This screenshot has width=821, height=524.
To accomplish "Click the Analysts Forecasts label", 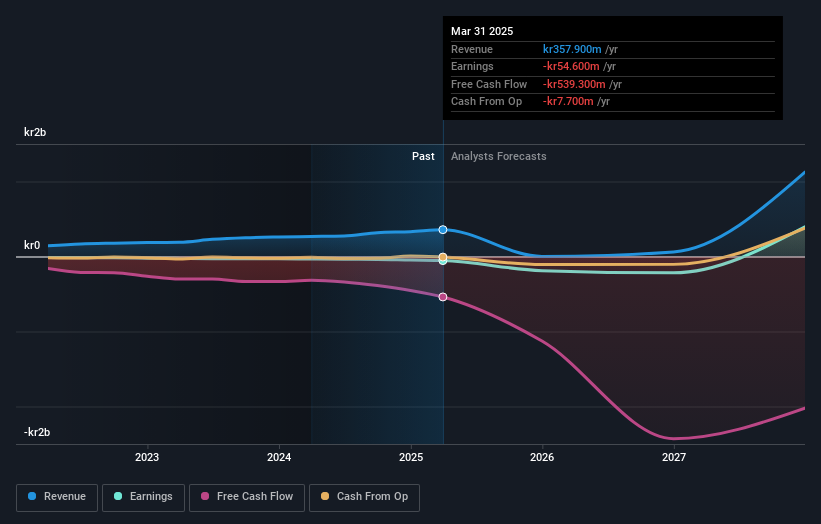I will pos(498,156).
